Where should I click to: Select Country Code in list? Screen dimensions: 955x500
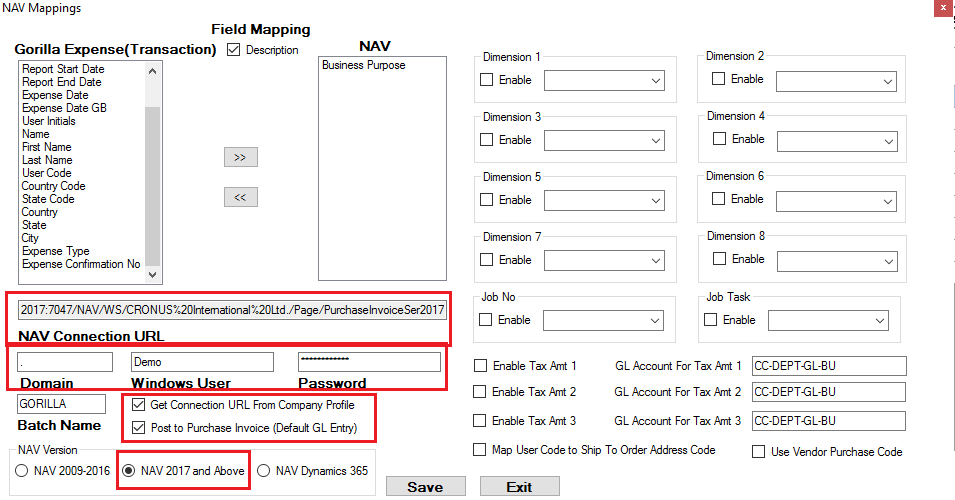click(x=54, y=186)
